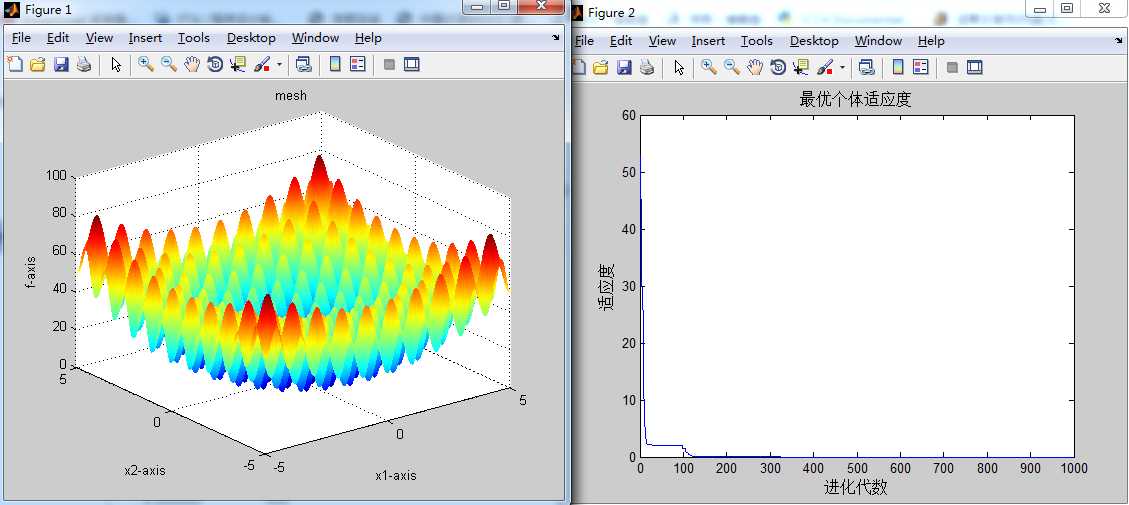The width and height of the screenshot is (1129, 505).
Task: Open brush color dropdown arrow in Figure 1
Action: (x=279, y=66)
